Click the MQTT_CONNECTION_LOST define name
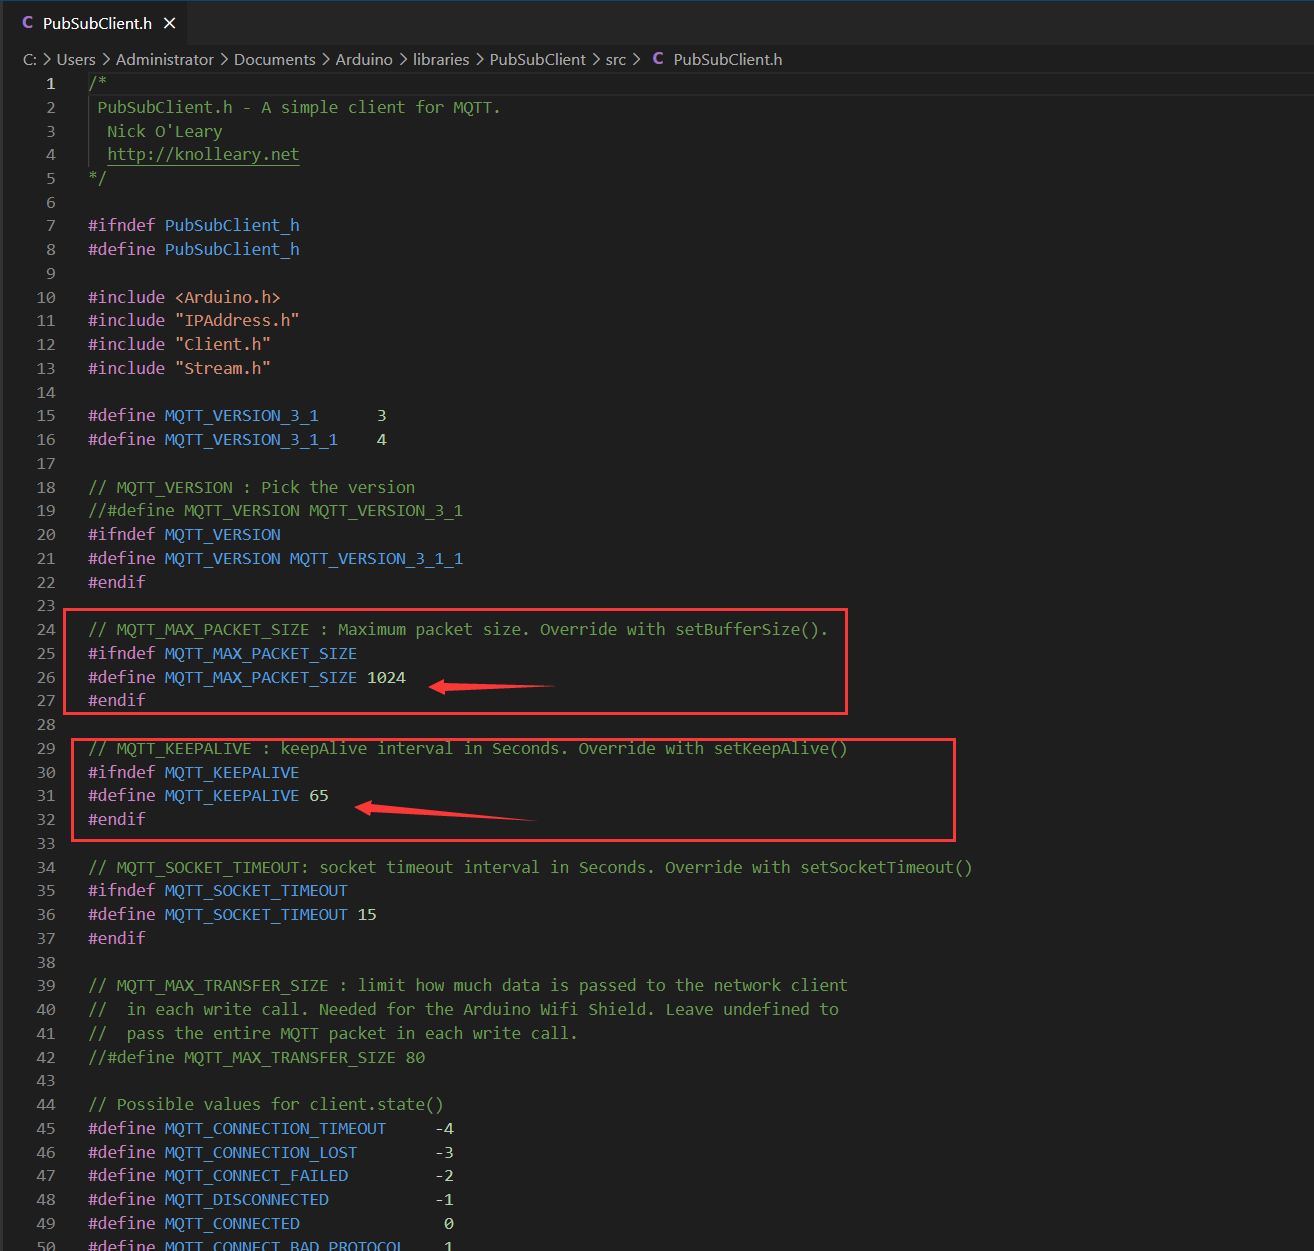Screen dimensions: 1314x1251 (261, 1152)
